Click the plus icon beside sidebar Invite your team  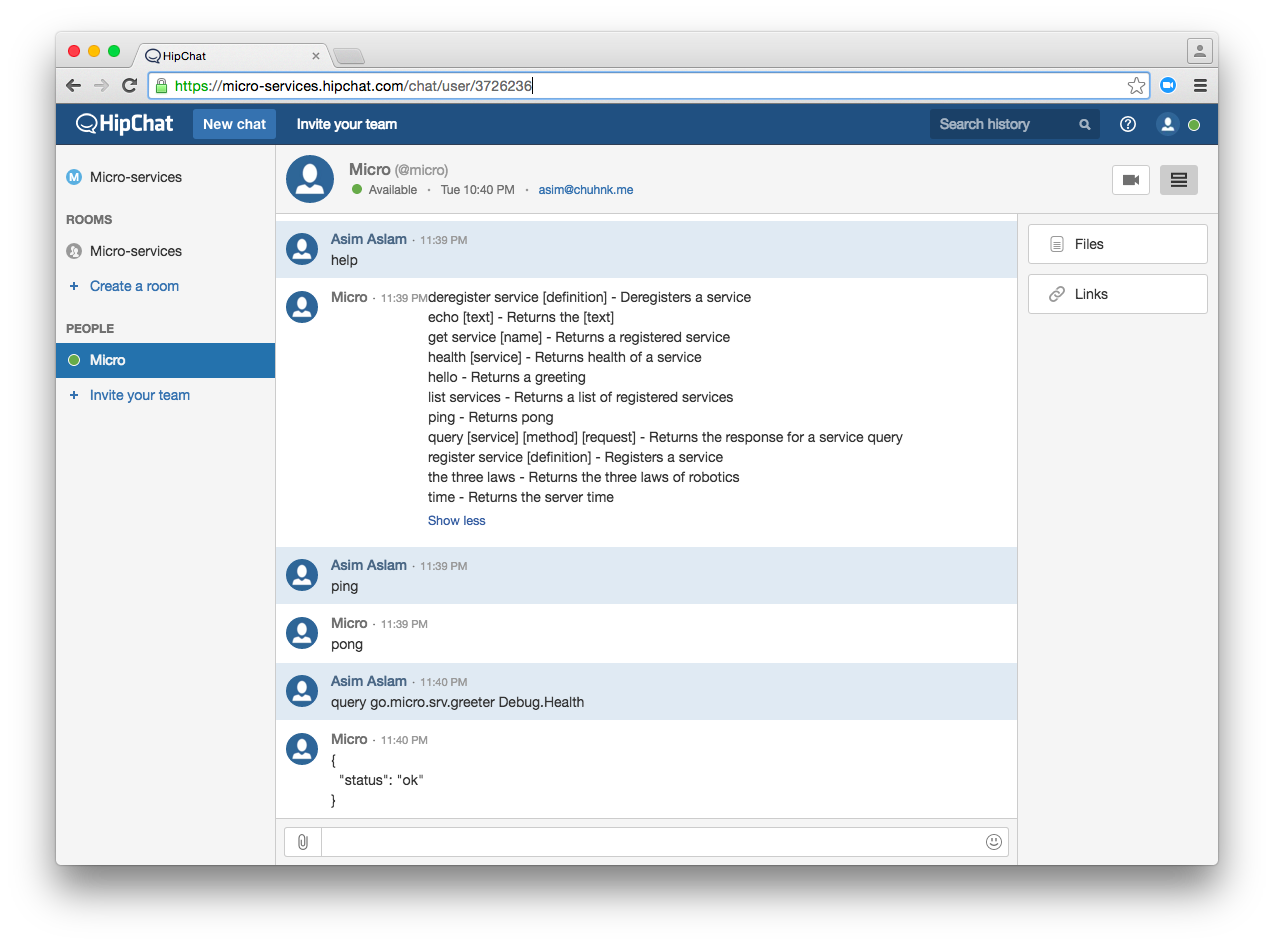click(x=73, y=395)
